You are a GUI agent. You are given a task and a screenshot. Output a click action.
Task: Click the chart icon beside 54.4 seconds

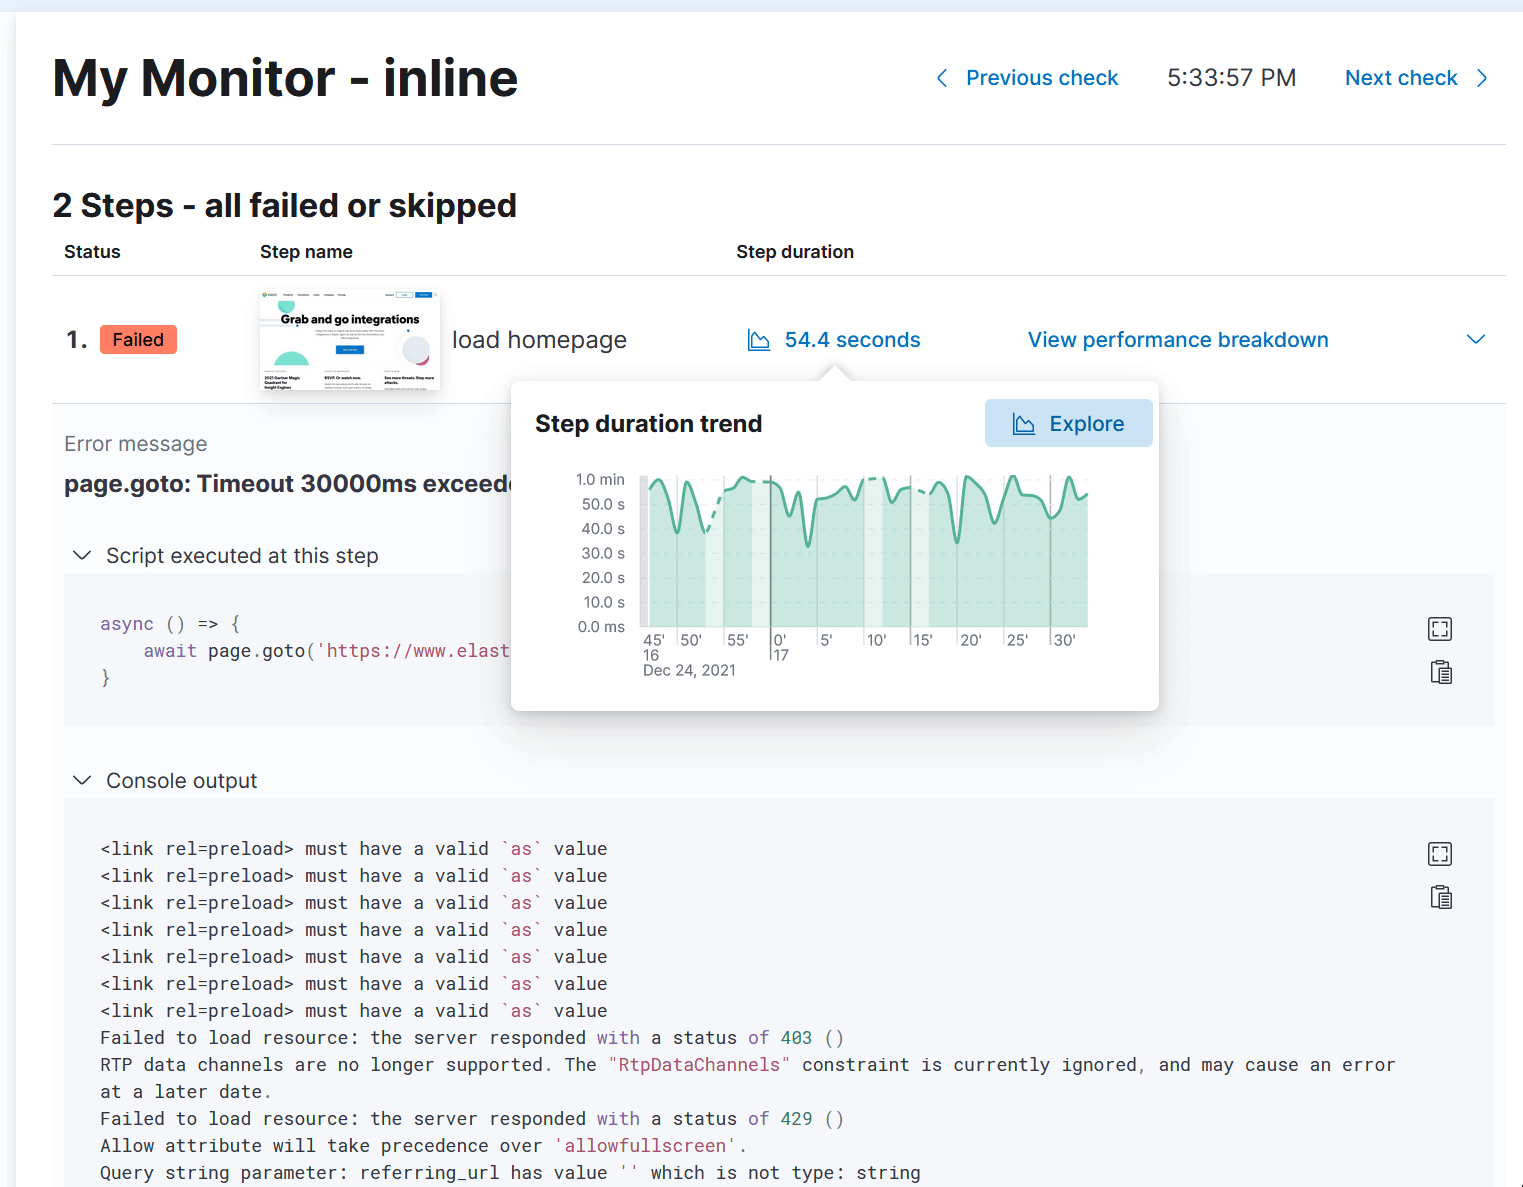click(759, 341)
